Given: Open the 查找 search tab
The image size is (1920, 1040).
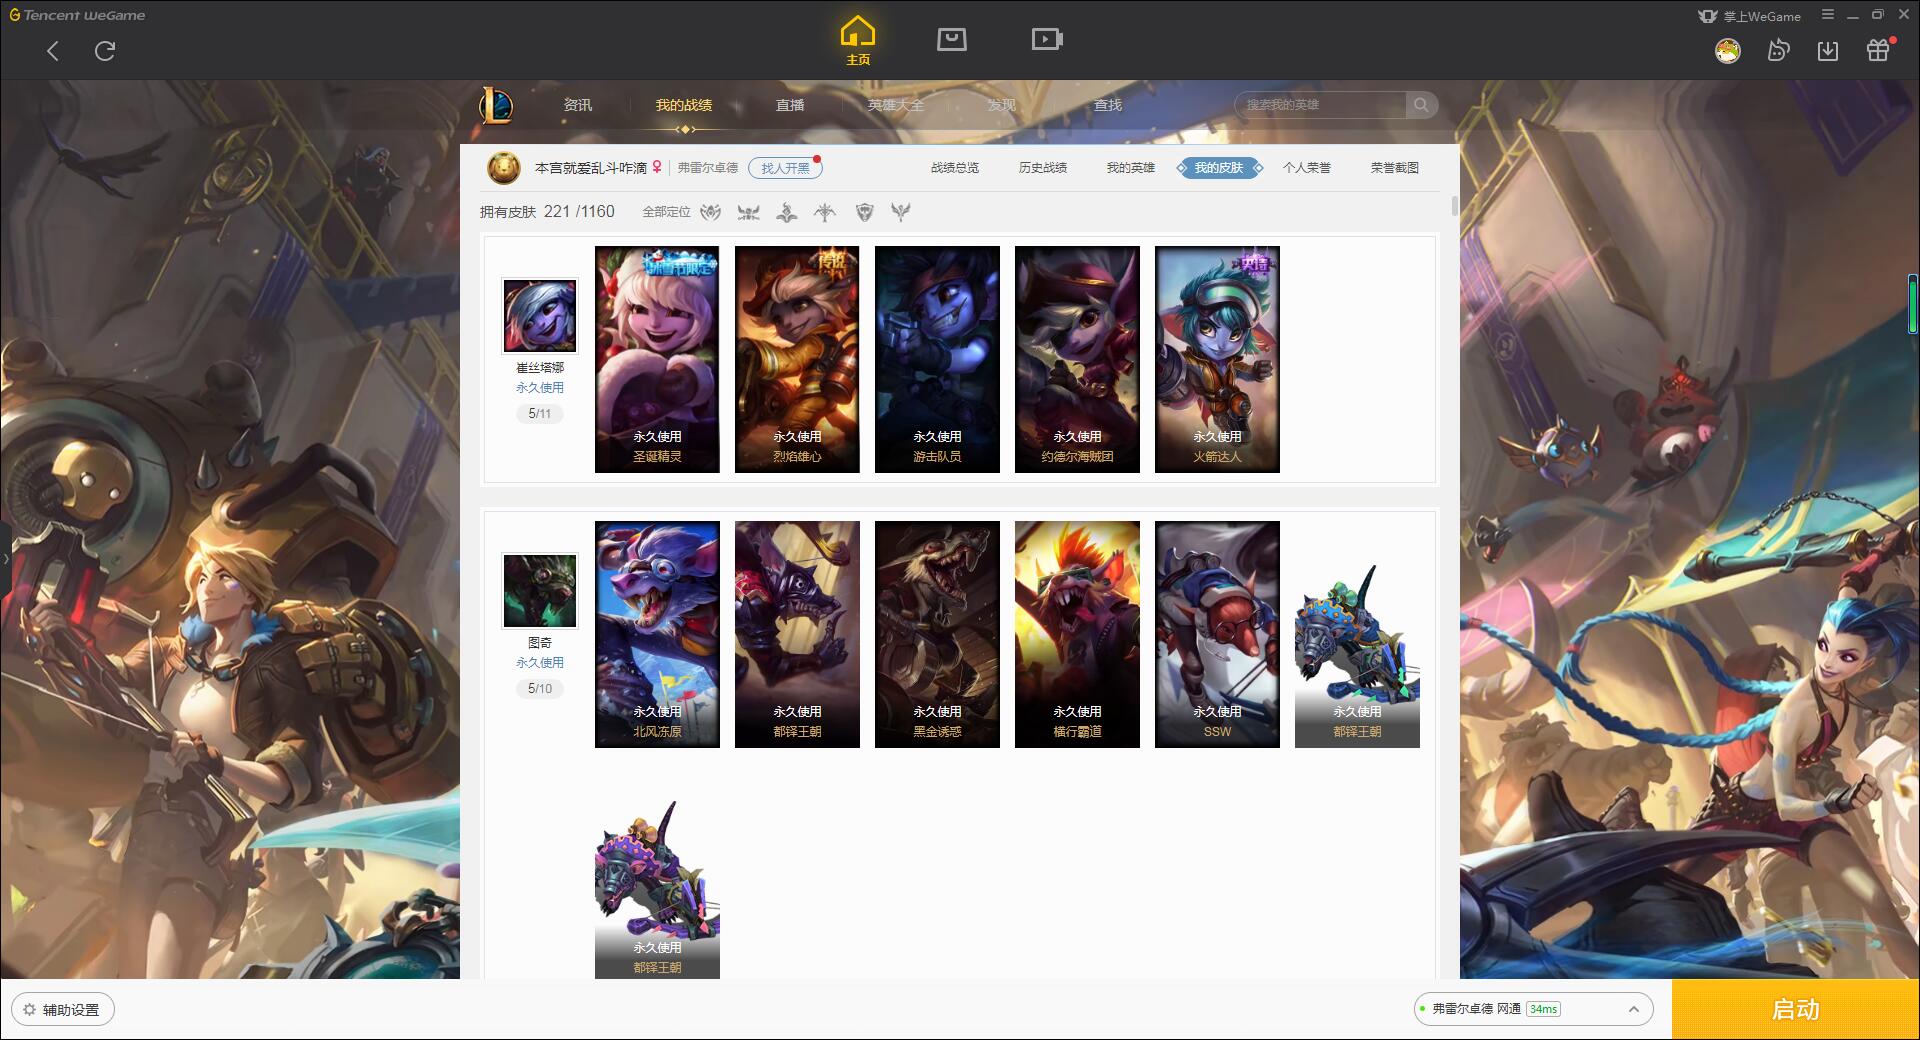Looking at the screenshot, I should 1108,105.
